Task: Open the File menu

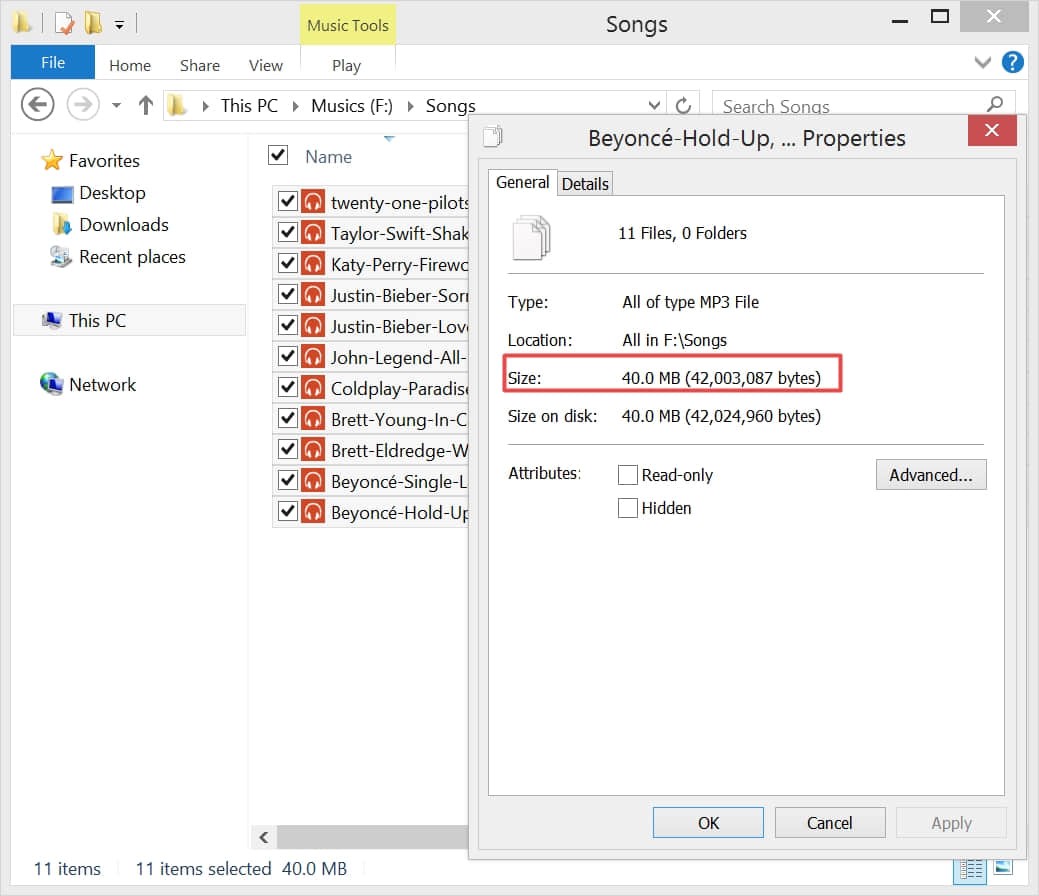Action: pos(53,63)
